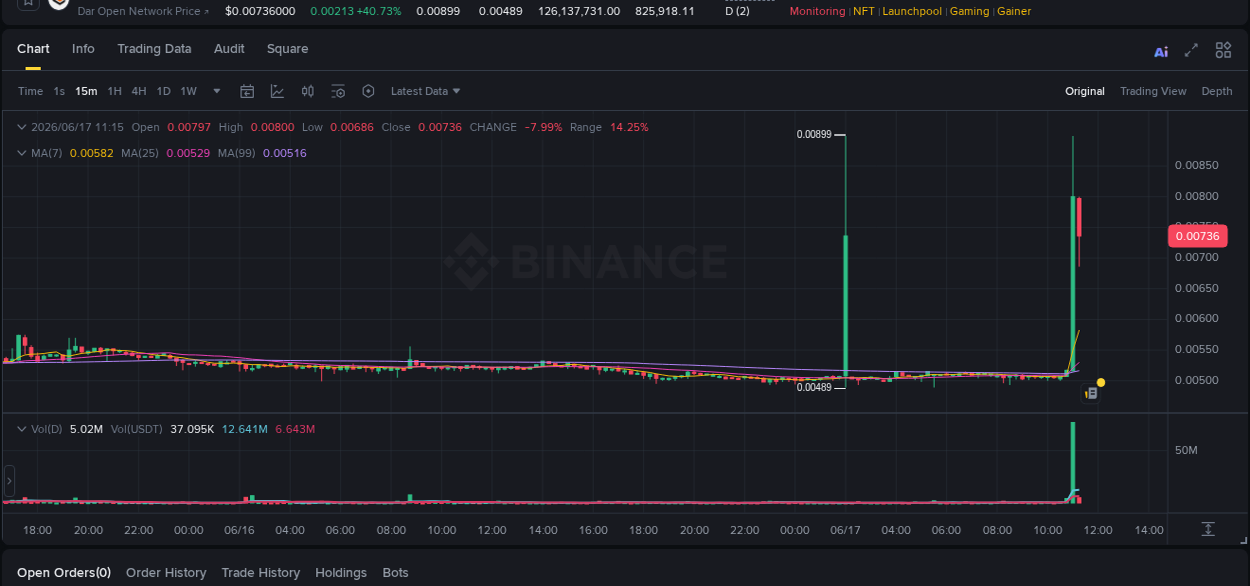The image size is (1250, 586).
Task: Click the Monitoring tag
Action: point(817,11)
